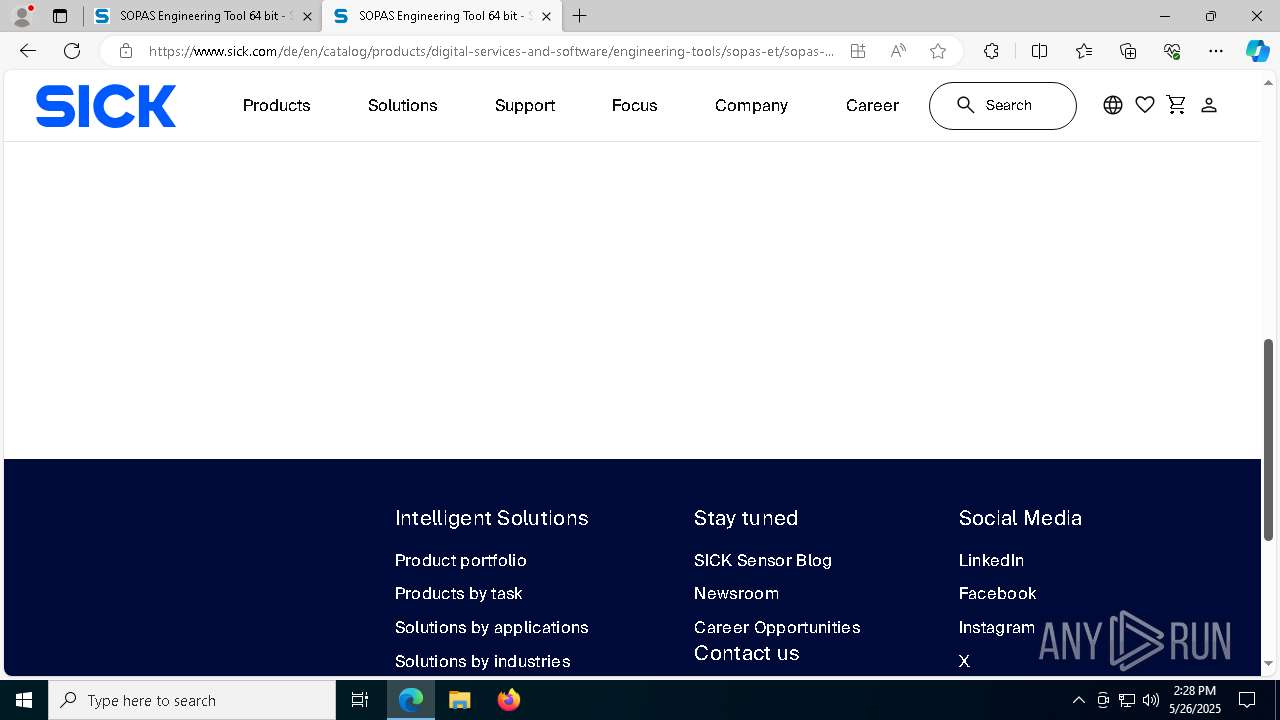Open the language globe icon

coord(1113,105)
